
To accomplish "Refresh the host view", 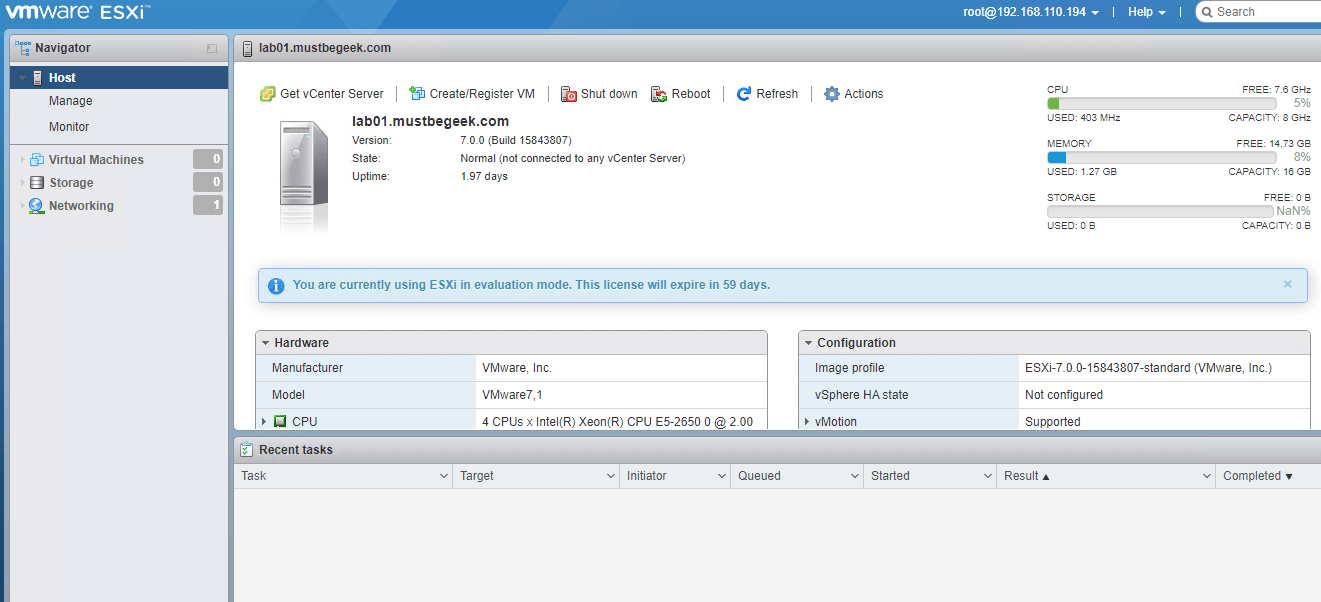I will coord(767,93).
